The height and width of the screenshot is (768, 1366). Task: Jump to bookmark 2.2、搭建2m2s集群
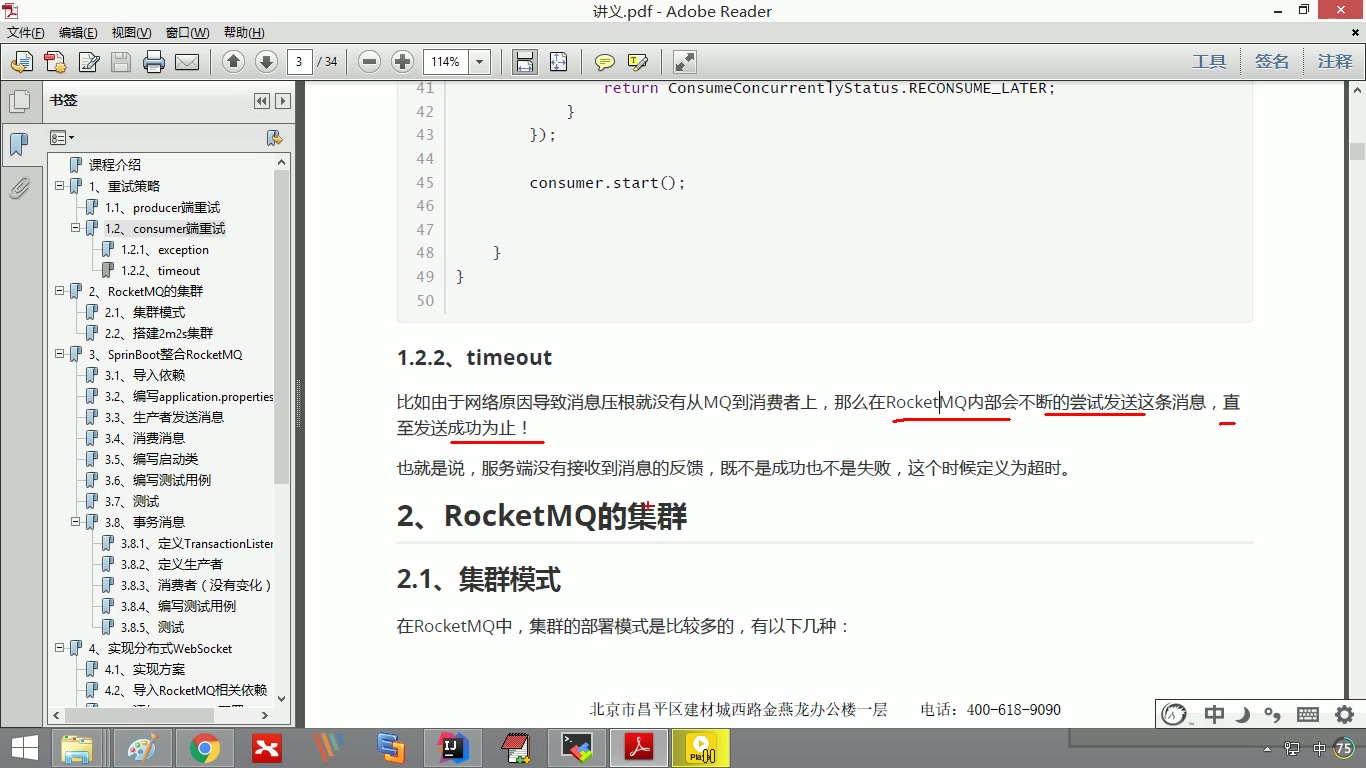(159, 334)
